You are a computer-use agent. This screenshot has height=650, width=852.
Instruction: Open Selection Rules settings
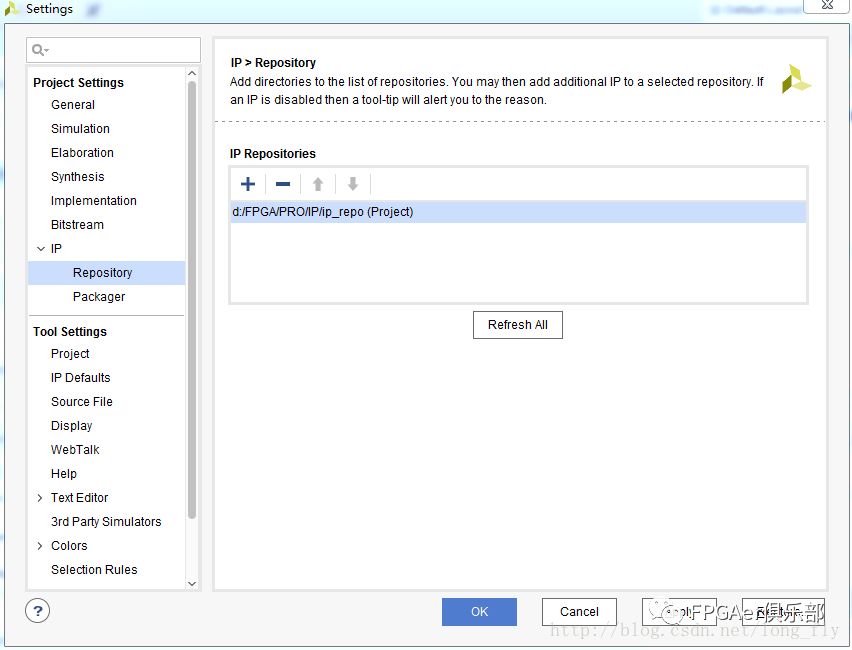94,570
